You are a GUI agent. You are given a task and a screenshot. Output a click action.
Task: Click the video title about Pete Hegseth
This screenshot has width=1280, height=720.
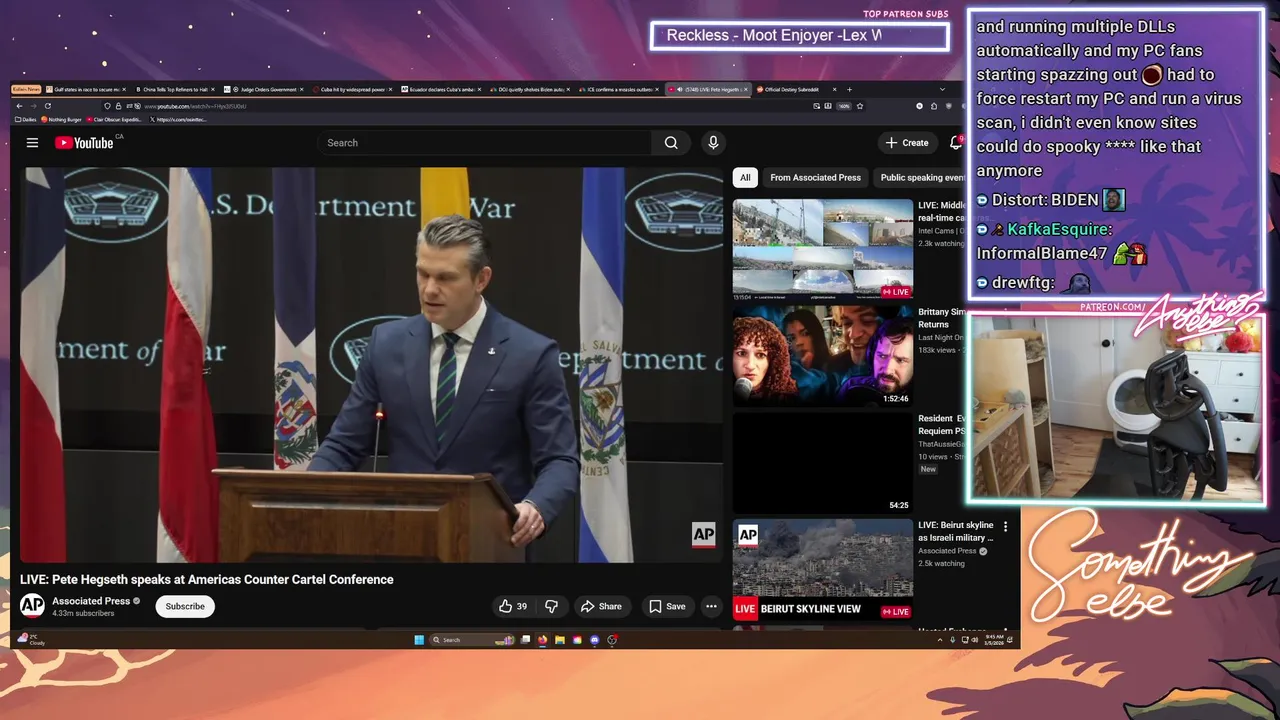[207, 579]
